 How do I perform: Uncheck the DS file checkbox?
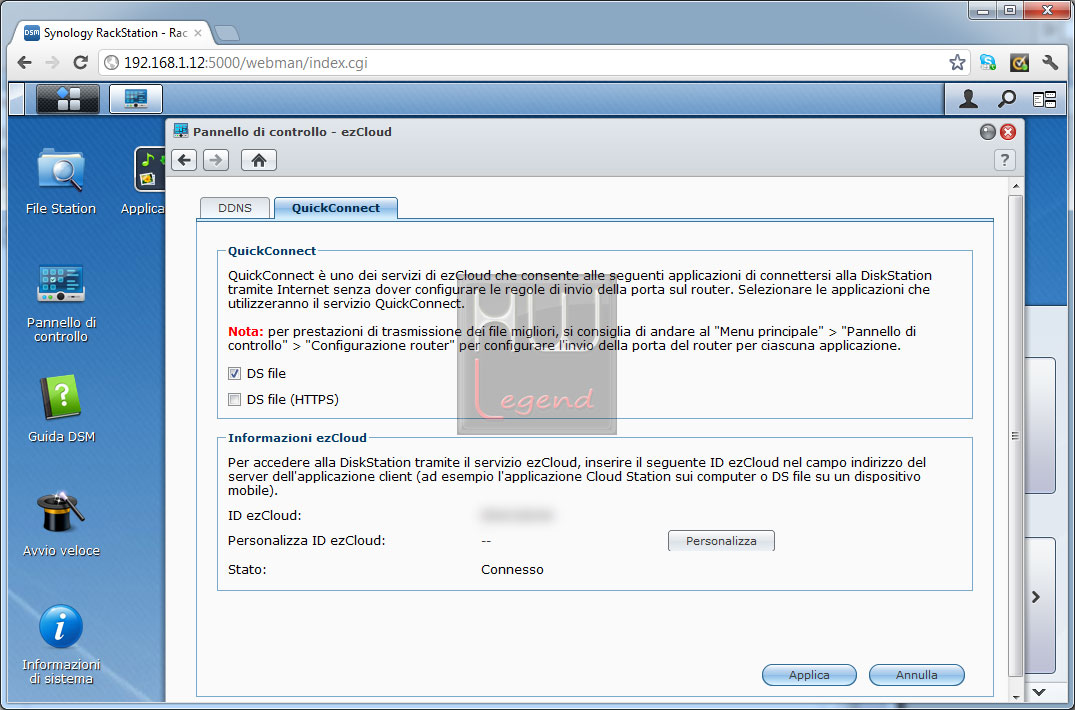tap(234, 374)
